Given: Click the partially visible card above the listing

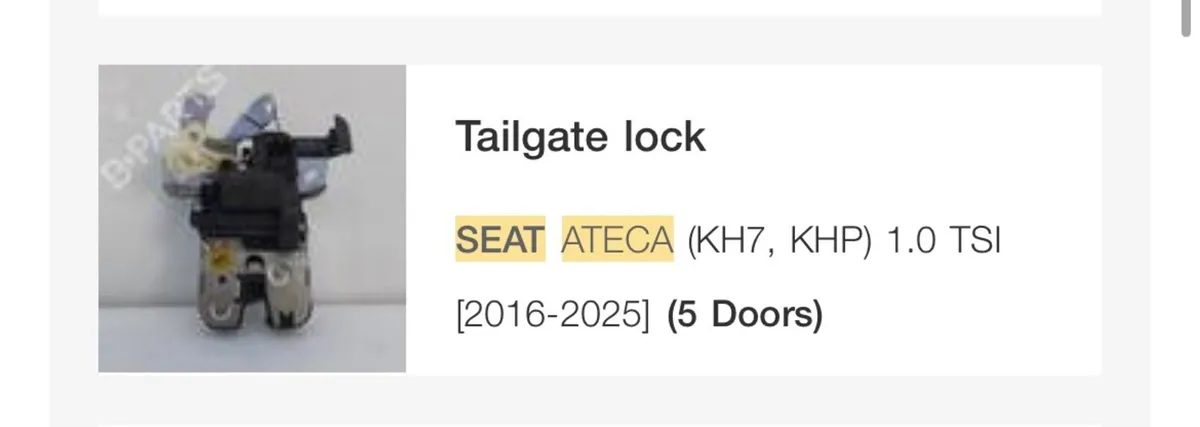Looking at the screenshot, I should click(x=600, y=7).
